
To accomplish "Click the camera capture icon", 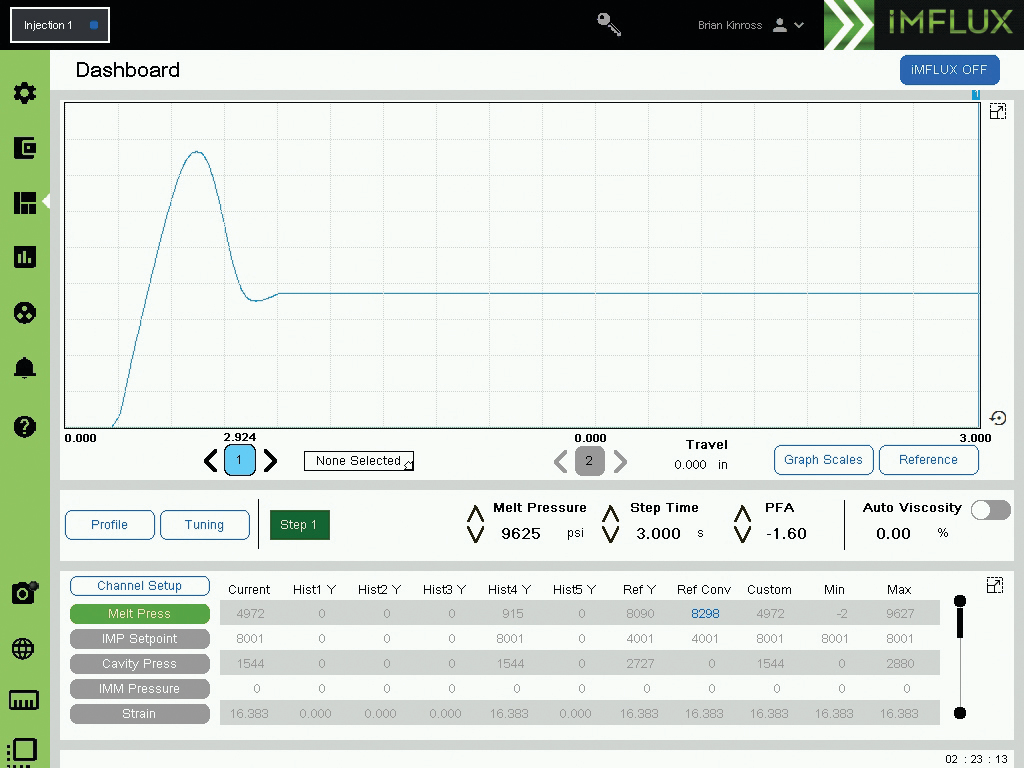I will (x=25, y=592).
